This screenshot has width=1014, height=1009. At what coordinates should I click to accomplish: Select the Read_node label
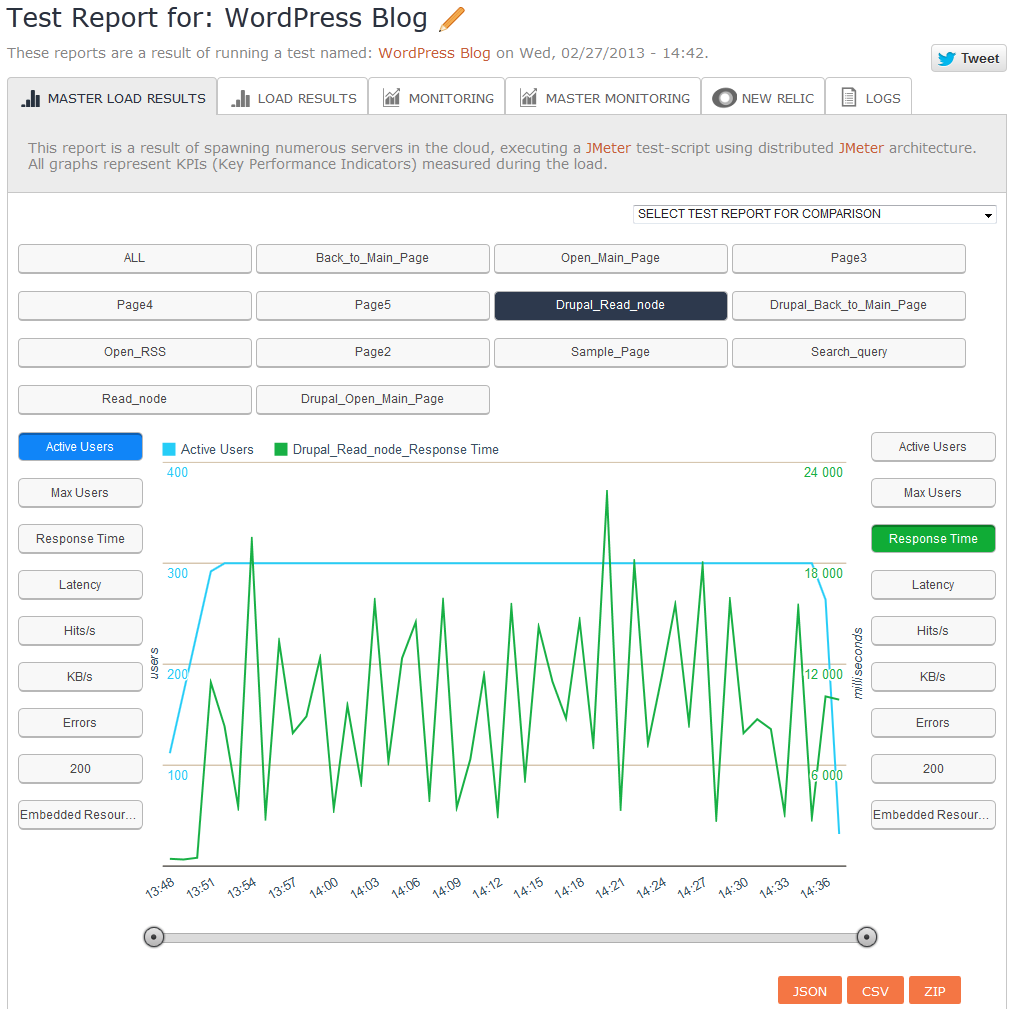[135, 400]
